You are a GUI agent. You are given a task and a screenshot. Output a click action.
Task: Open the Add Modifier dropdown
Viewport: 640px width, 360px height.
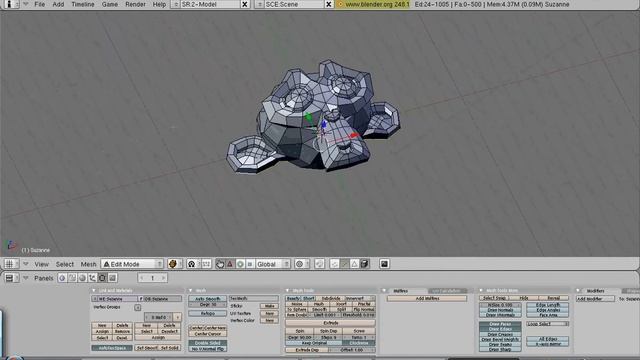pos(595,299)
